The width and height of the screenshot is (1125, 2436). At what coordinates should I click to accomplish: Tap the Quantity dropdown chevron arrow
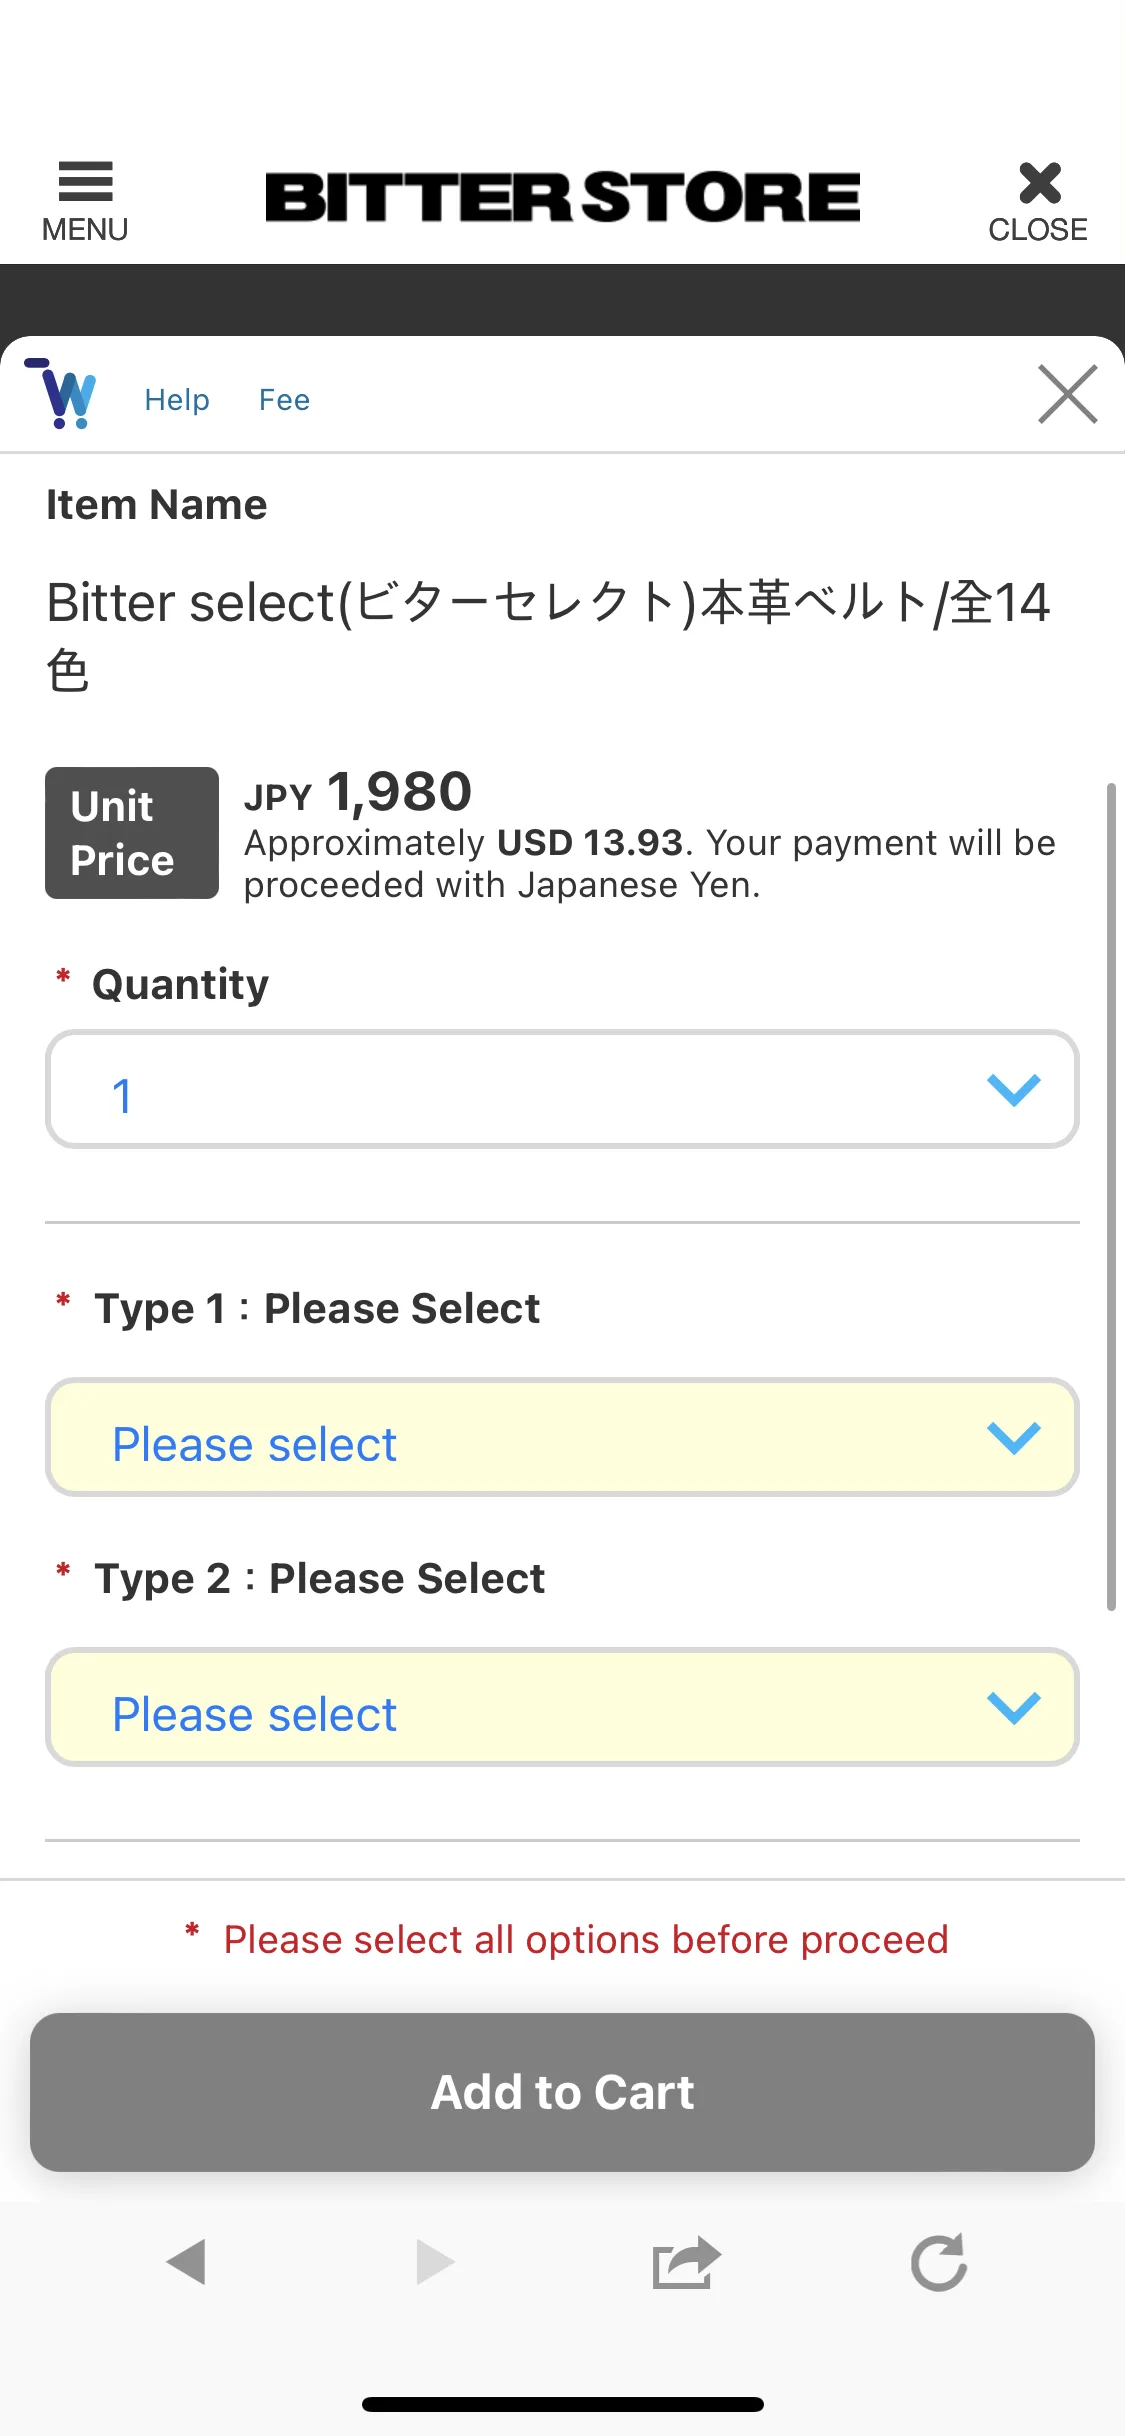1014,1090
